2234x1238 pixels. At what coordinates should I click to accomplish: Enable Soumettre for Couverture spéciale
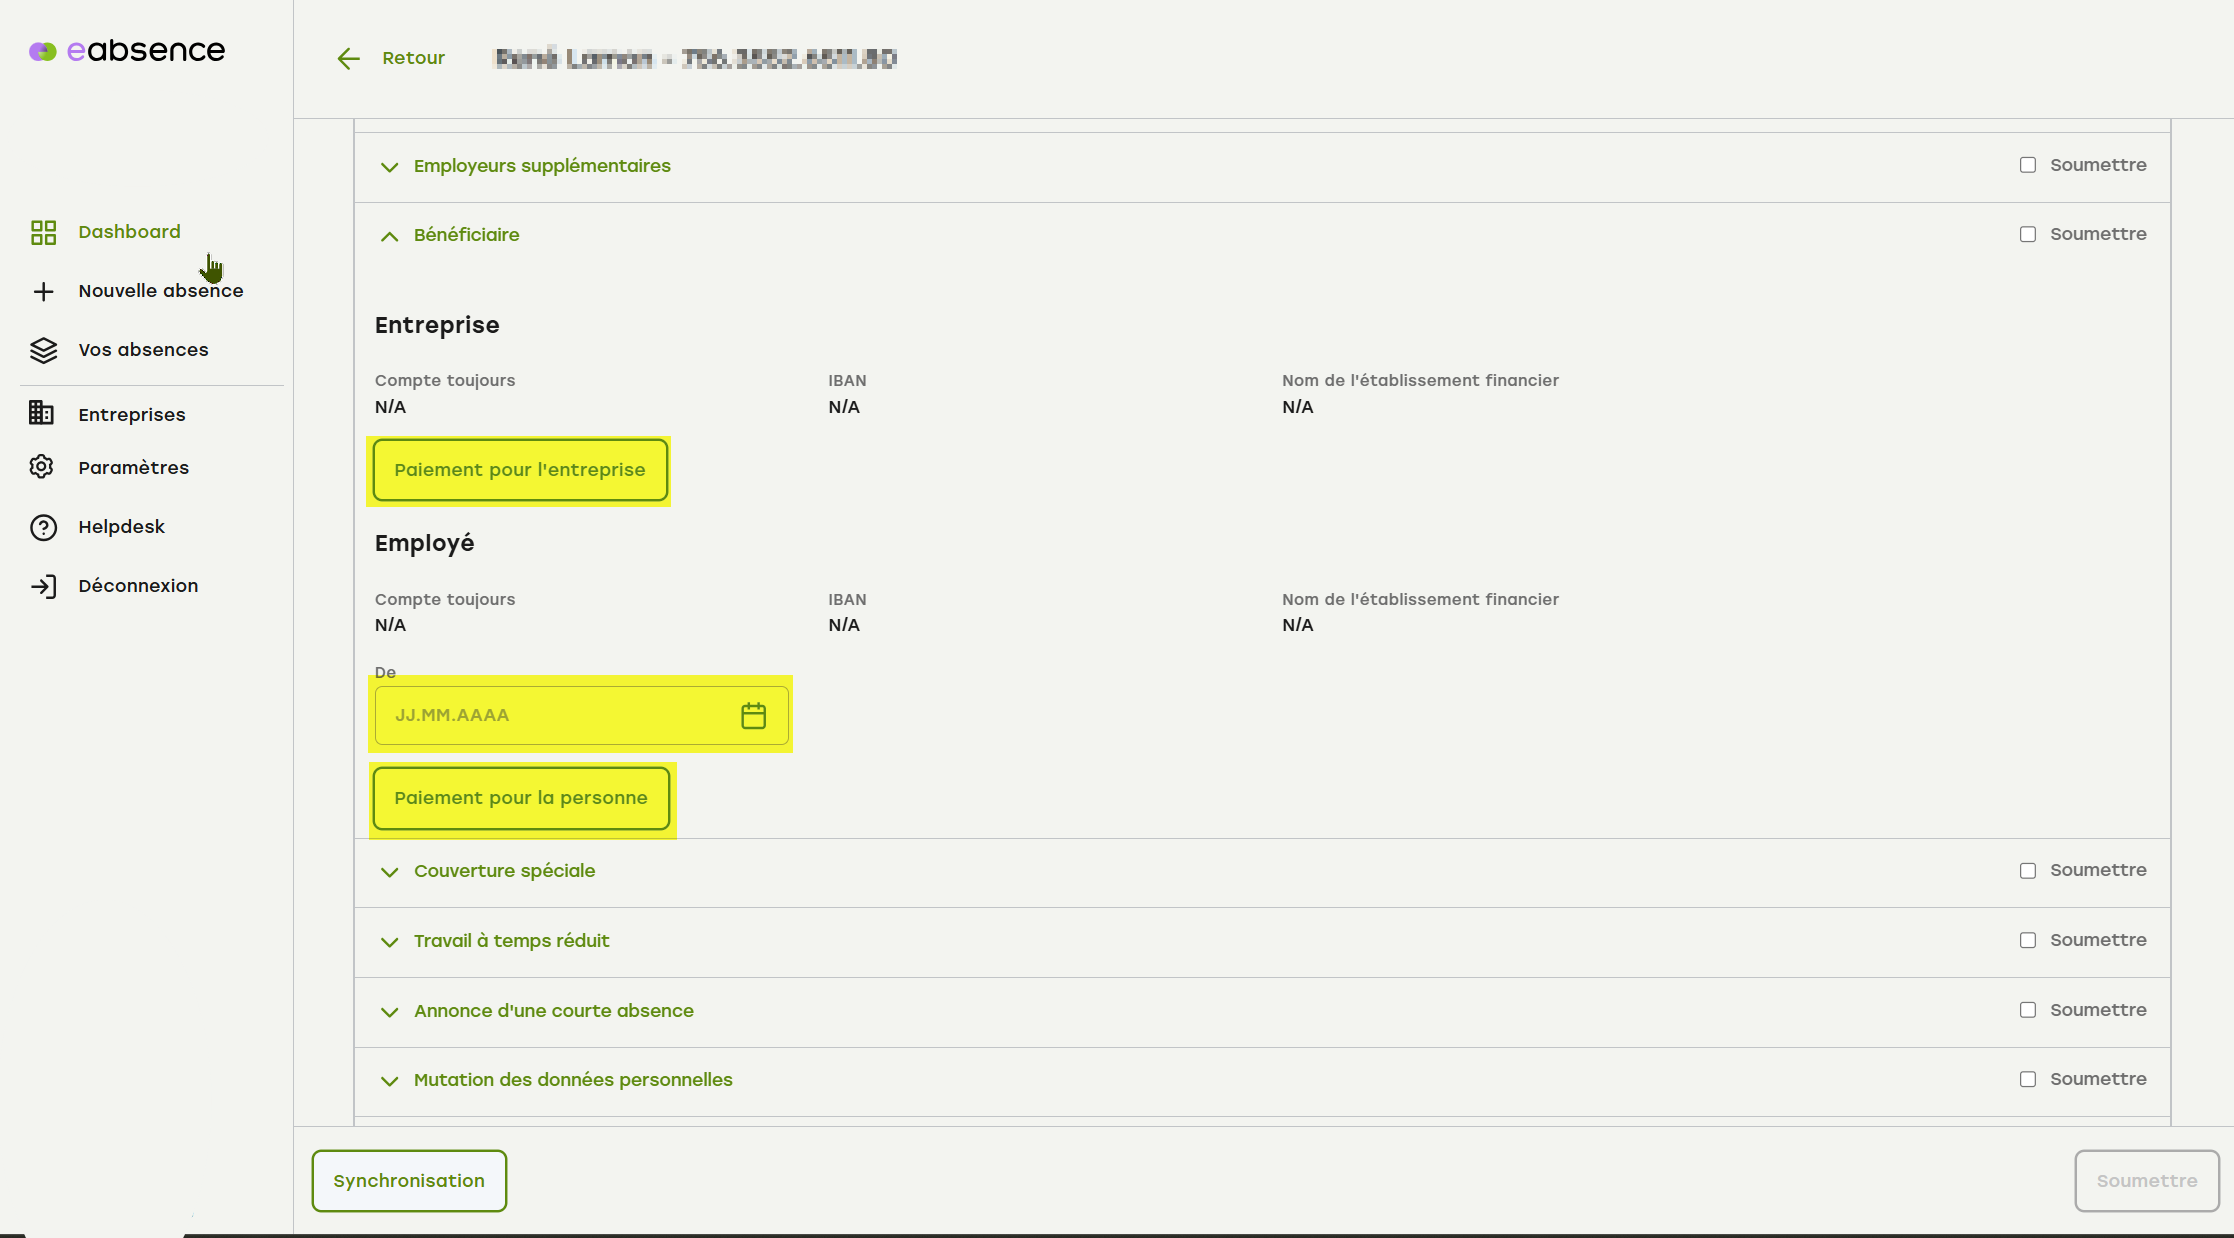pos(2027,870)
